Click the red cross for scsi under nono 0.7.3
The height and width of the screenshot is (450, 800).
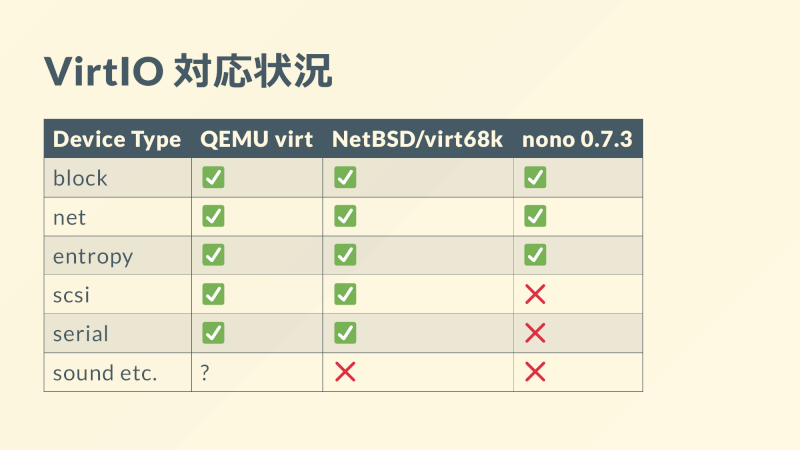535,294
